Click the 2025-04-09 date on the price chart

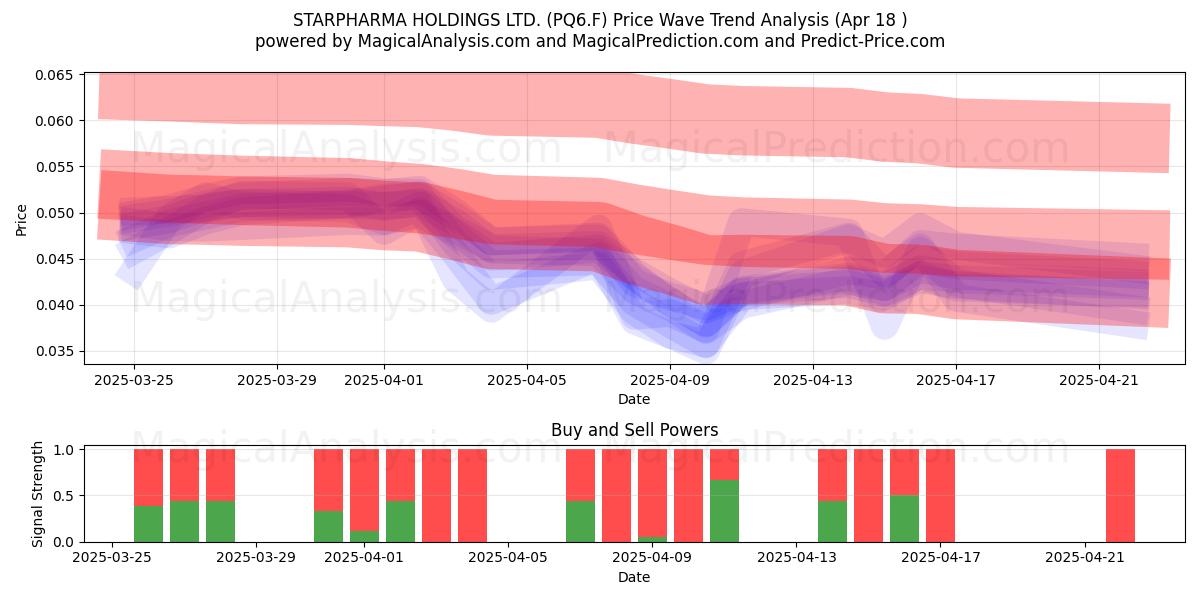(670, 380)
